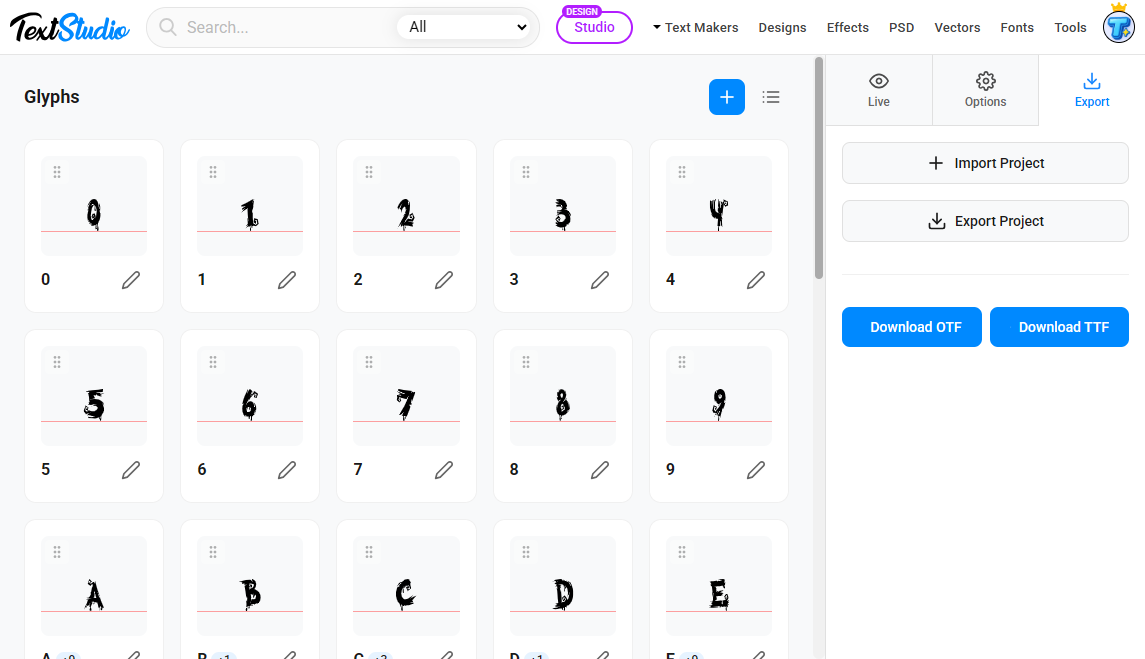Open the Fonts menu item
The image size is (1145, 659).
pyautogui.click(x=1017, y=27)
